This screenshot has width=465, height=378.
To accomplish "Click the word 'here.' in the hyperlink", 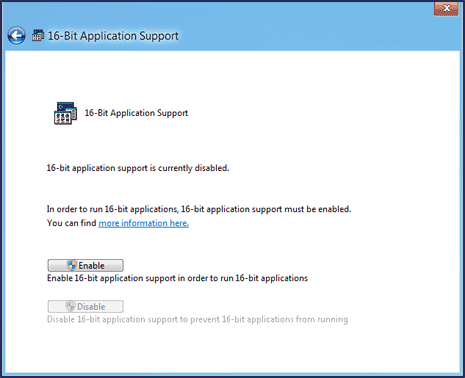I will pyautogui.click(x=179, y=223).
